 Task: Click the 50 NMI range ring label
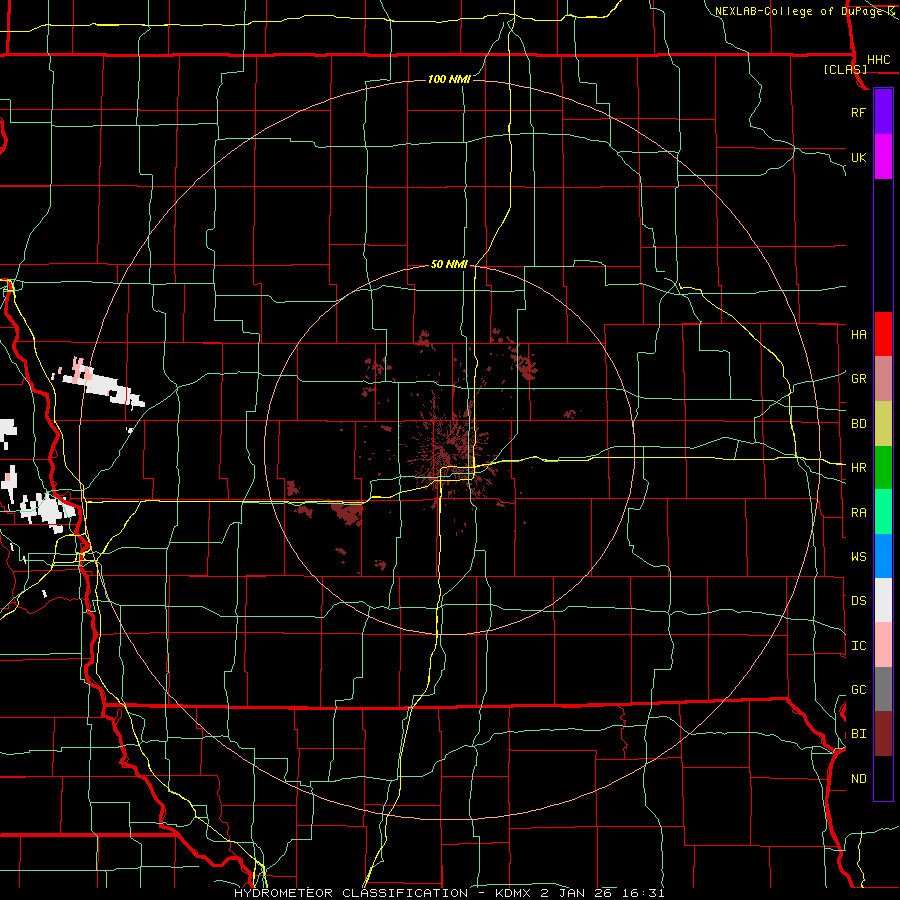click(449, 265)
